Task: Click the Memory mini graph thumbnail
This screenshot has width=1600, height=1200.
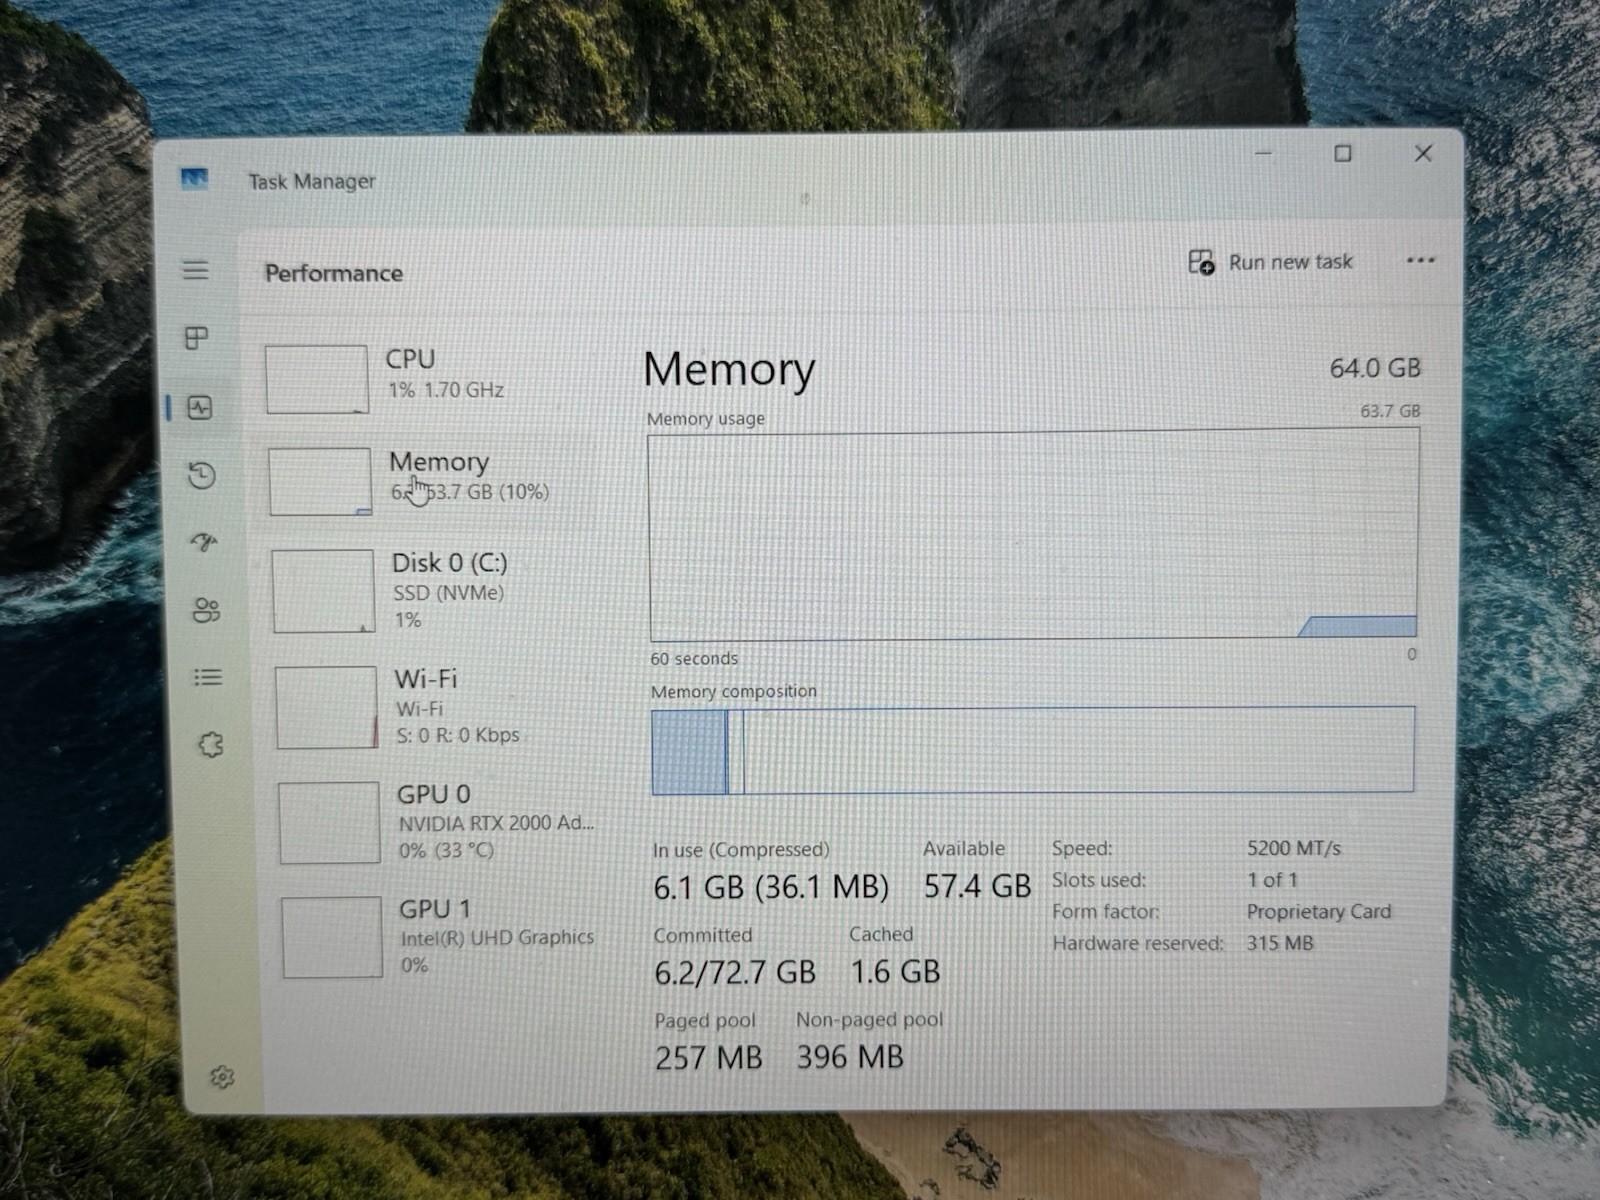Action: pos(319,481)
